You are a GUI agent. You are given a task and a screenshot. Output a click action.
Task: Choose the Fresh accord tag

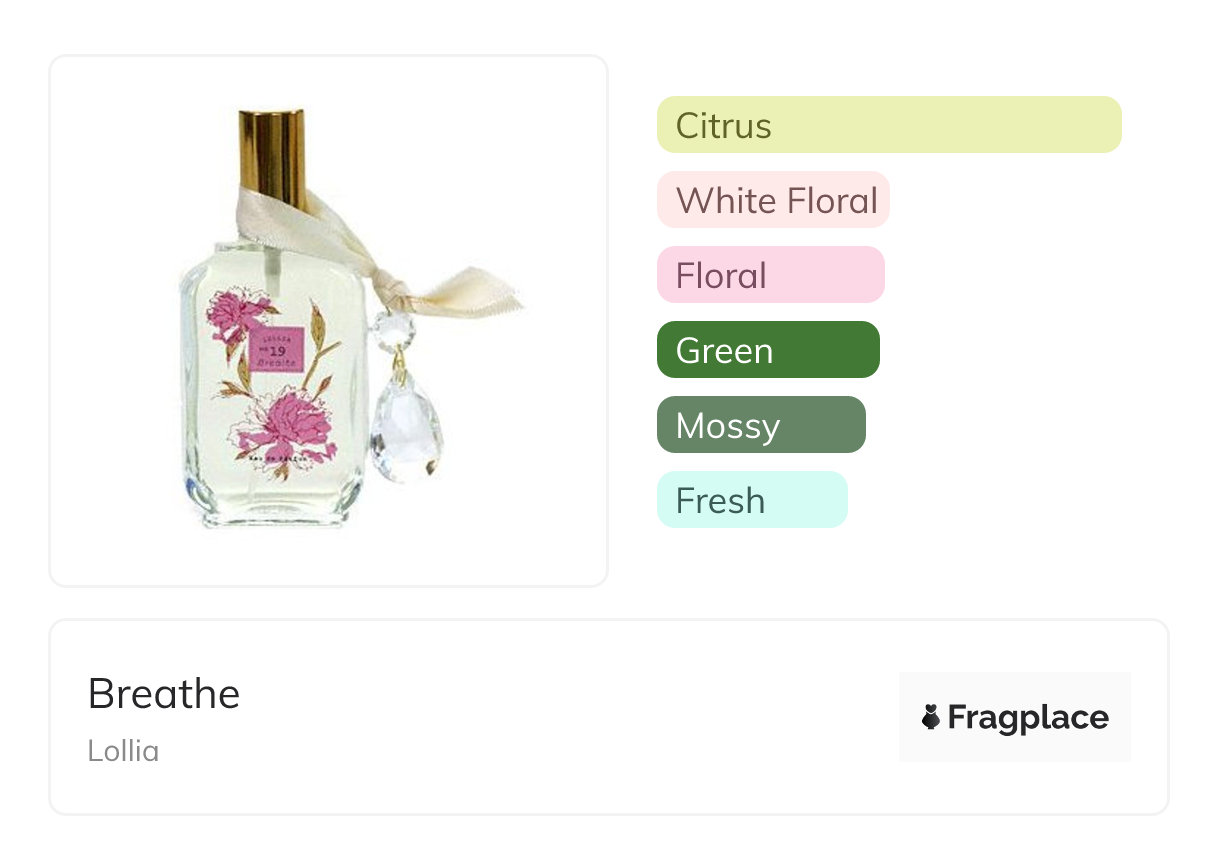[x=752, y=500]
